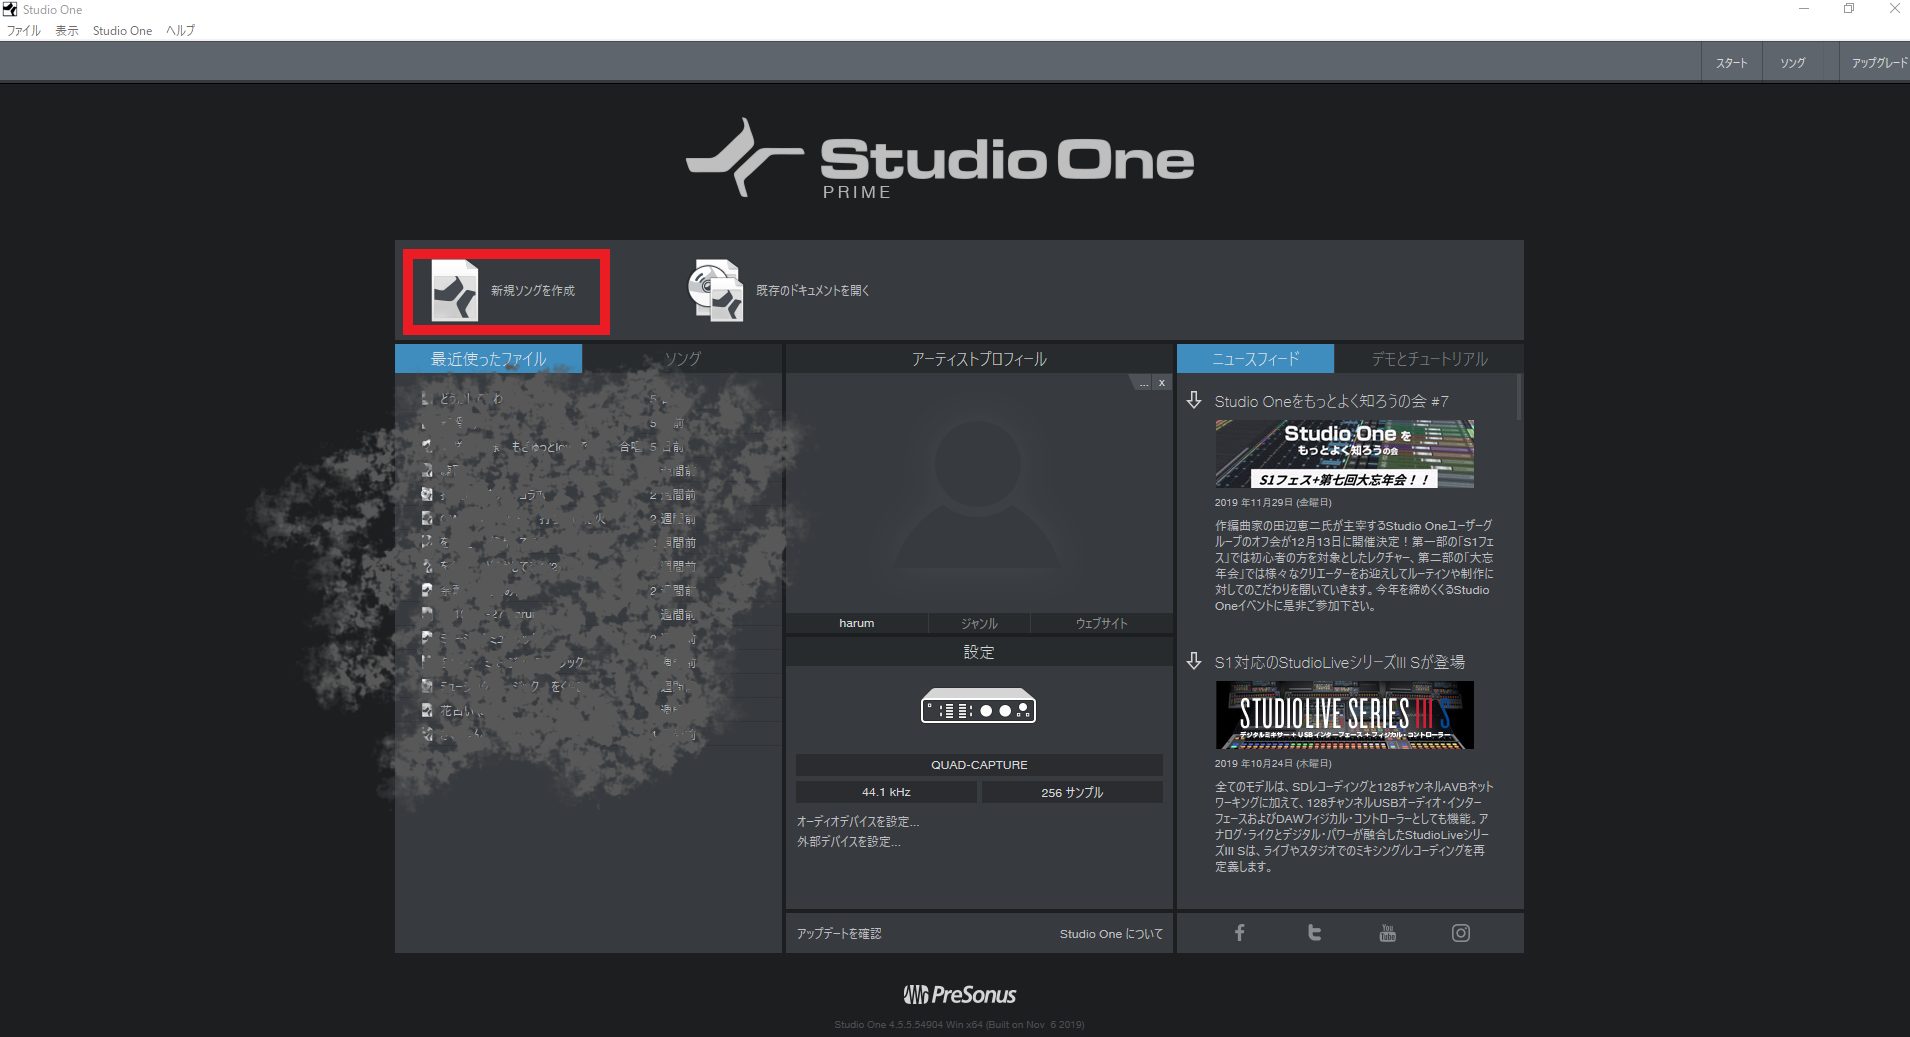Image resolution: width=1910 pixels, height=1037 pixels.
Task: Click the ウェブサイト field
Action: point(1101,623)
